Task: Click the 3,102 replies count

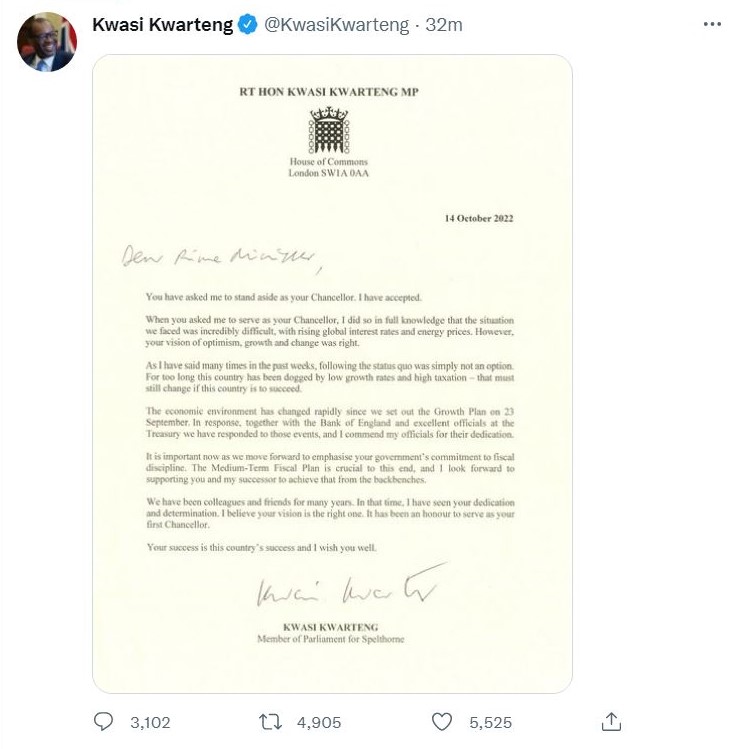Action: click(150, 721)
